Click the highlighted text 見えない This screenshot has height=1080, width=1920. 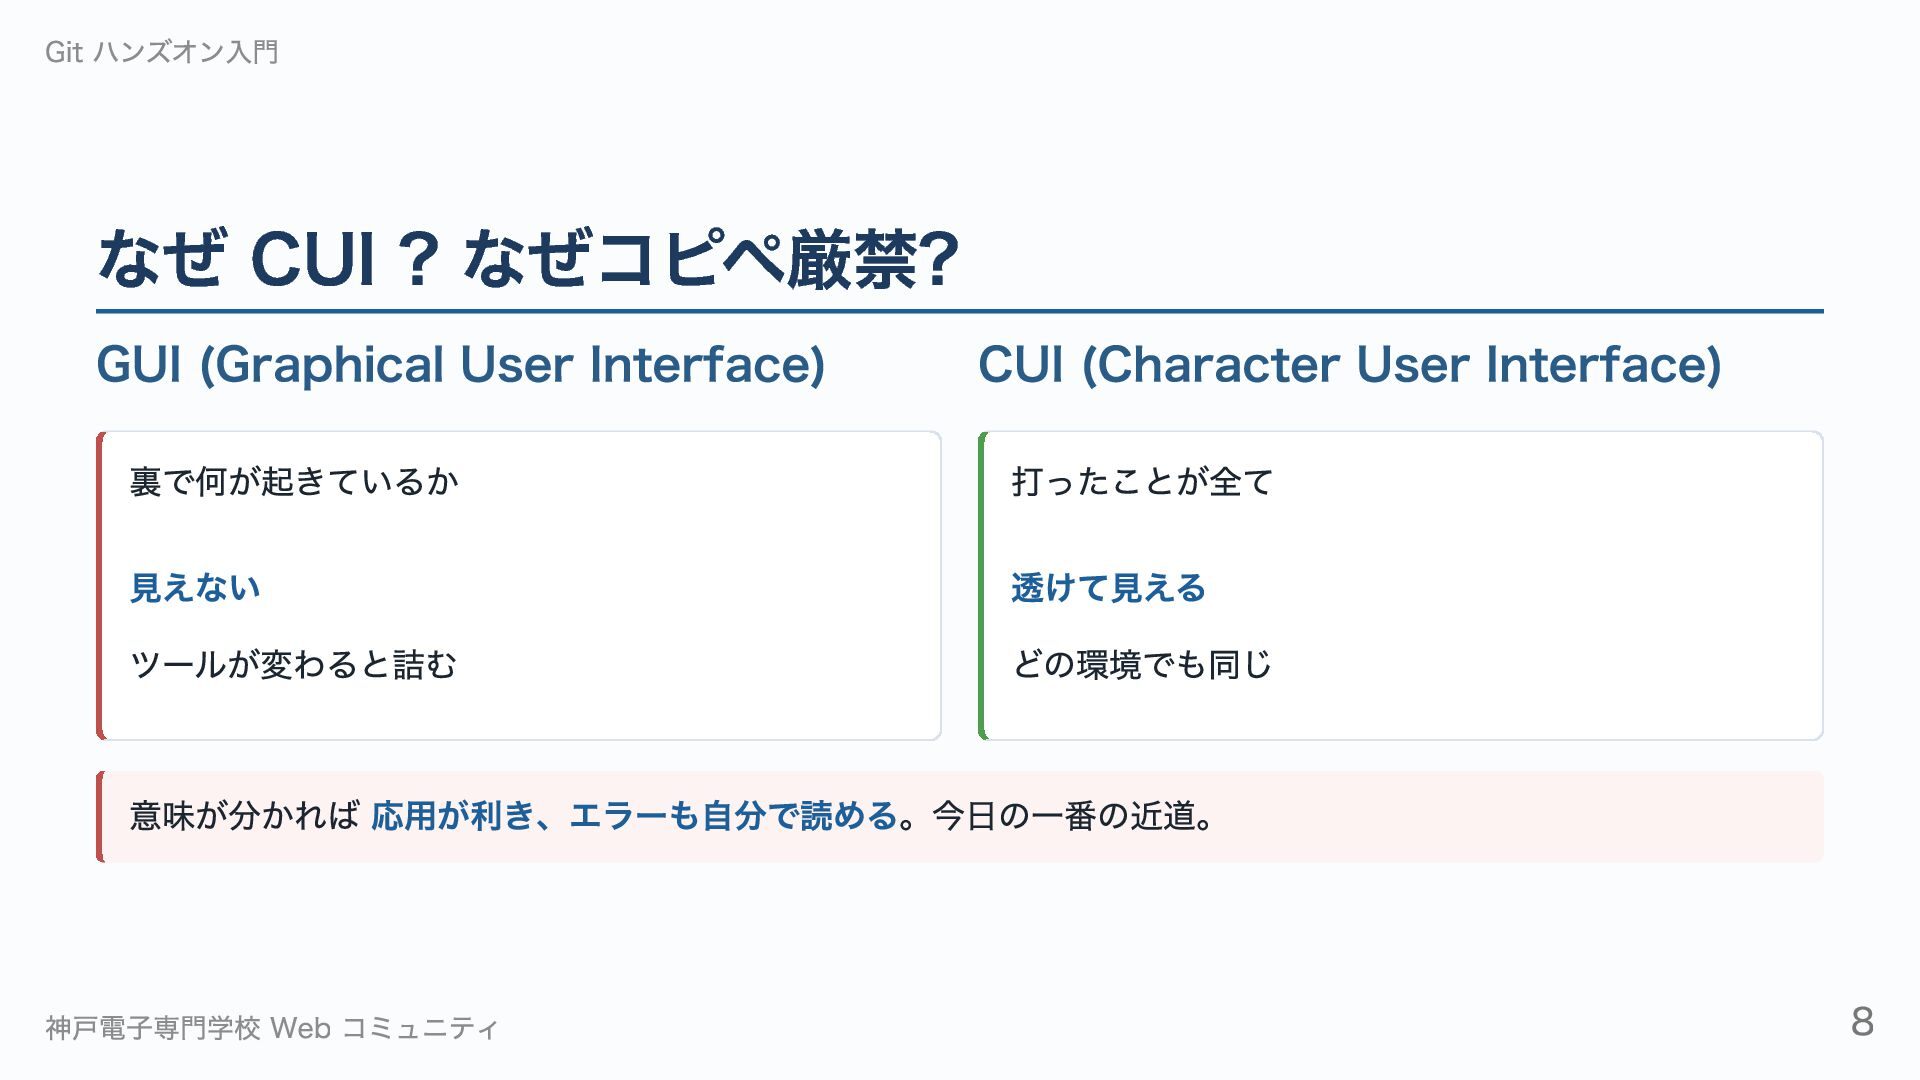coord(195,588)
